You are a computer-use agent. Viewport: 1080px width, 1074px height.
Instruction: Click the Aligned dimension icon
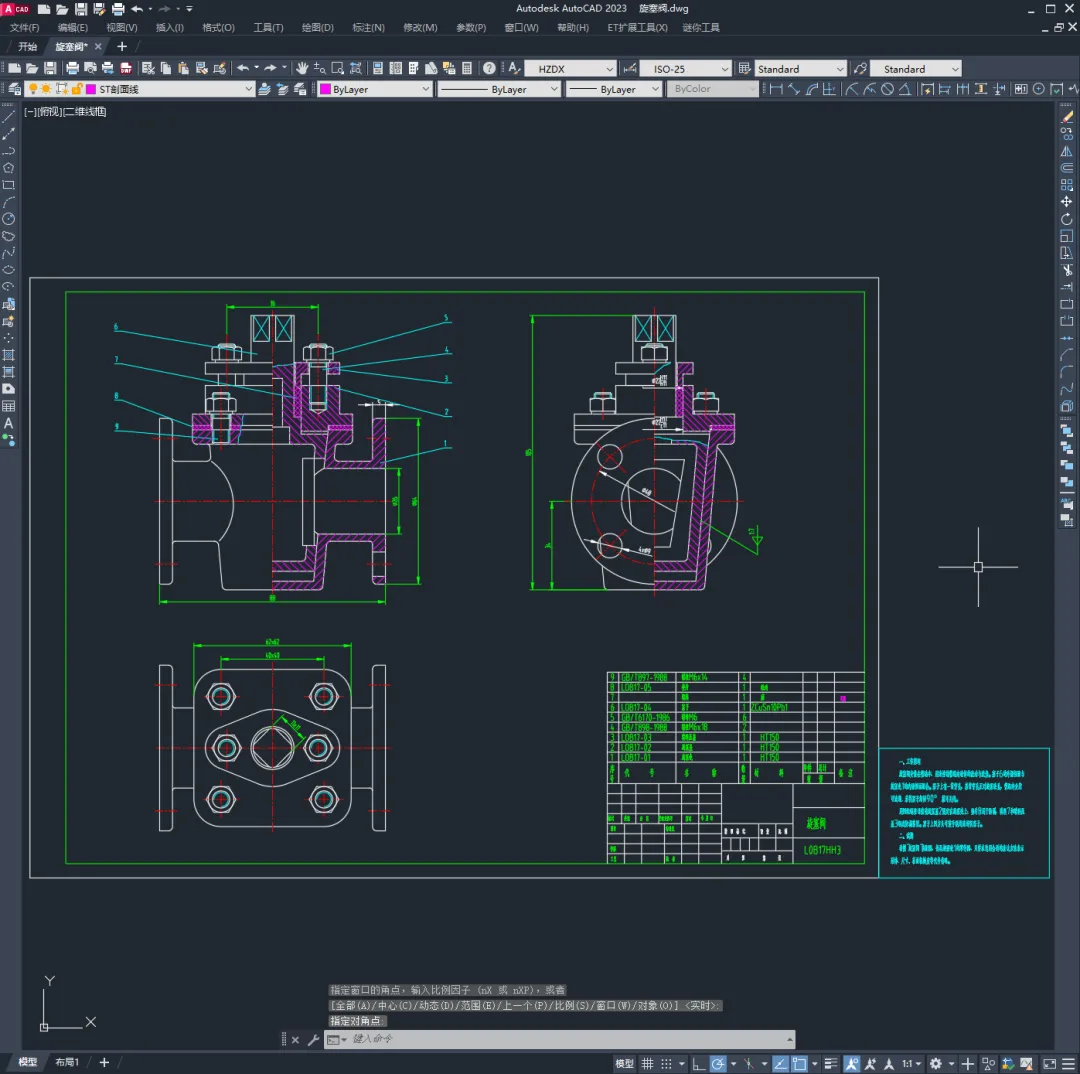click(x=794, y=89)
